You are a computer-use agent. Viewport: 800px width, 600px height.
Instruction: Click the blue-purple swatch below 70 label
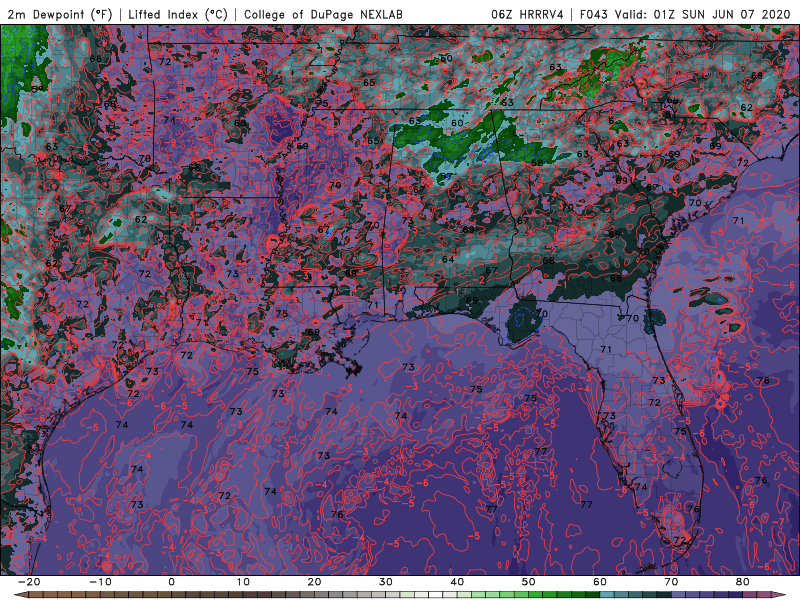679,595
